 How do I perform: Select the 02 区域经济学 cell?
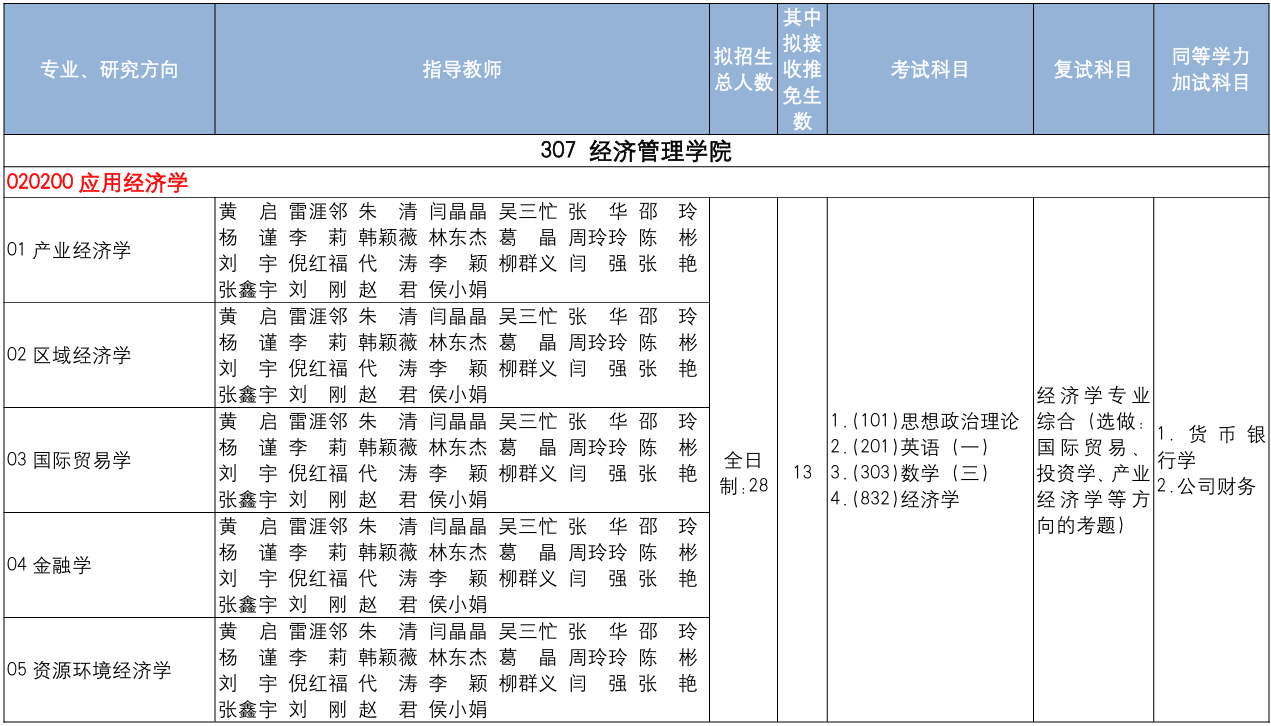click(109, 355)
